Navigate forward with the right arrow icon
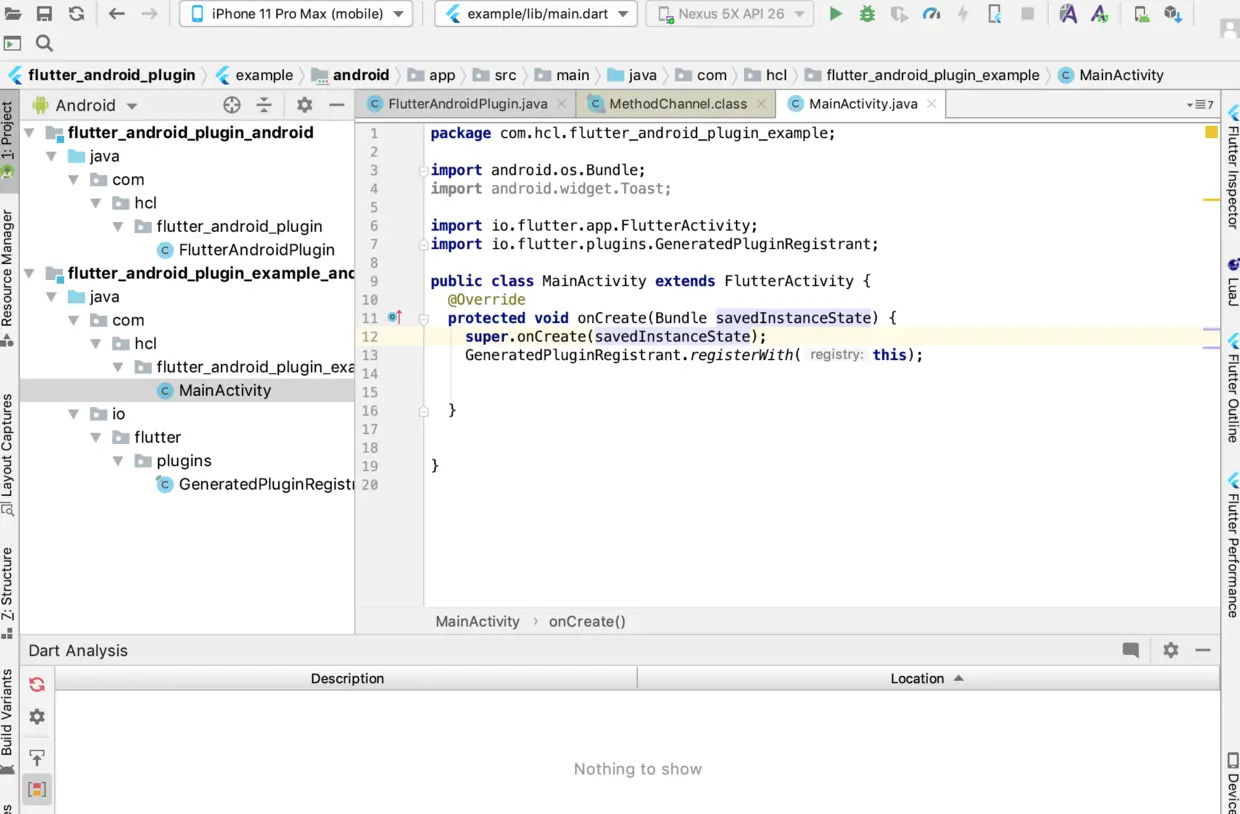The width and height of the screenshot is (1240, 814). (x=149, y=14)
